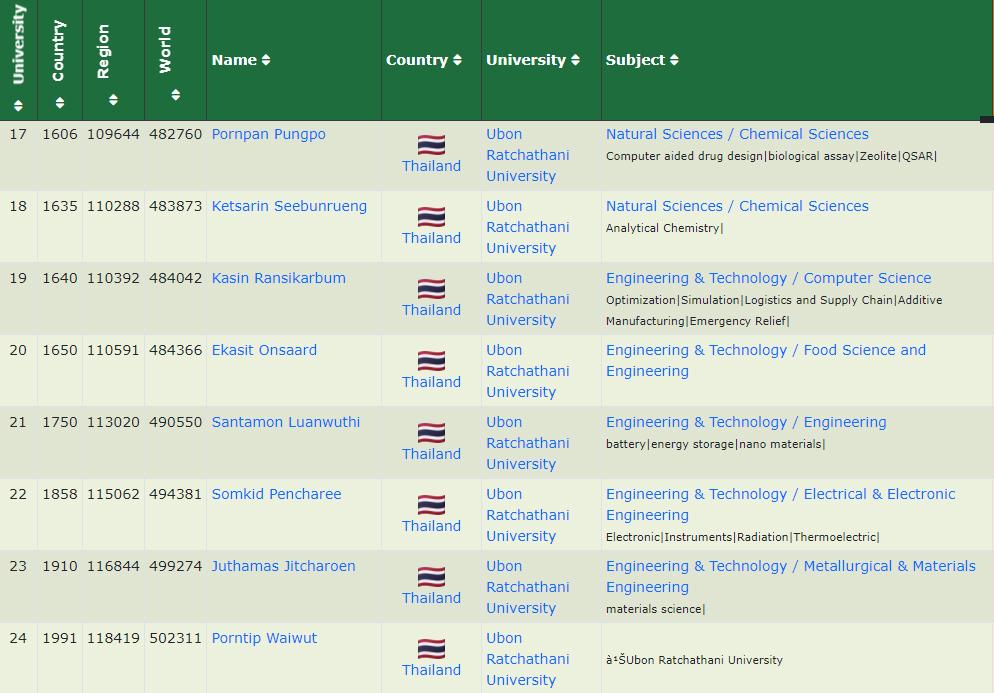Image resolution: width=994 pixels, height=693 pixels.
Task: Select keyword text 'Analytical Chemistry|'
Action: pos(664,228)
